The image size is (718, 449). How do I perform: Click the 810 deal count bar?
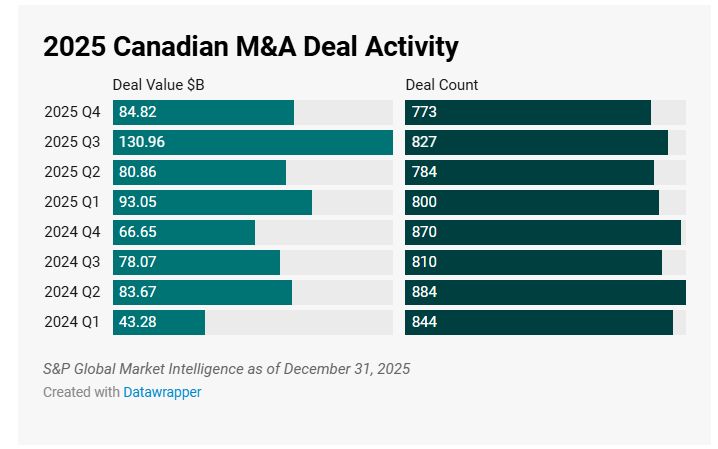pos(533,262)
